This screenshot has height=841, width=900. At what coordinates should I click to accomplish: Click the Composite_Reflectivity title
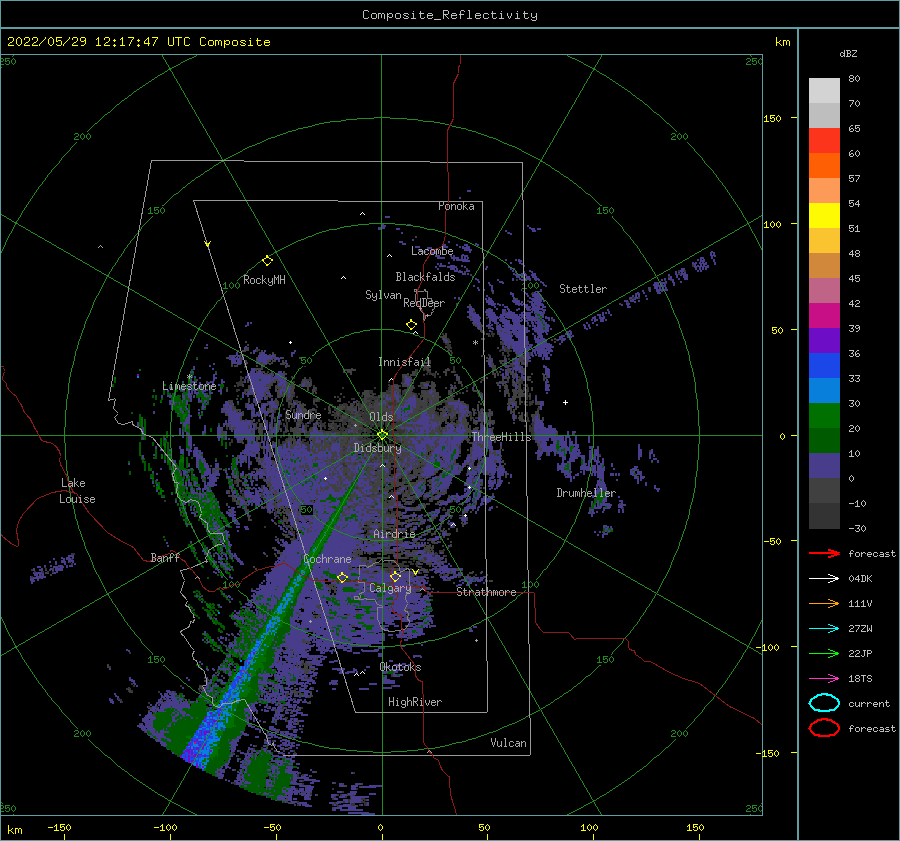coord(450,15)
